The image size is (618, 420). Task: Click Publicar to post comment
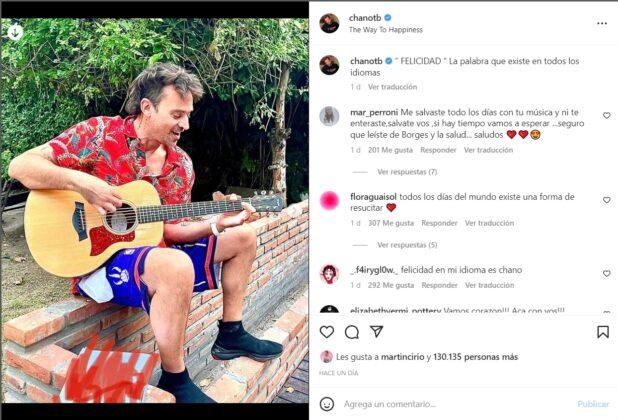point(593,404)
